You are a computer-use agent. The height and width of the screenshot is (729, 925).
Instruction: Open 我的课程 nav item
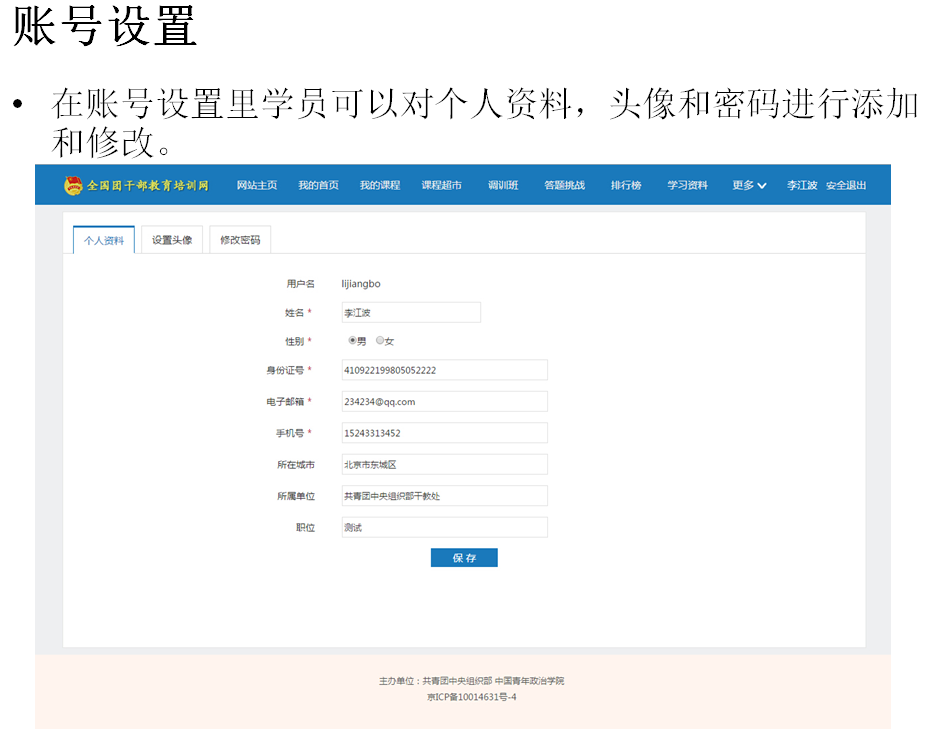click(380, 185)
